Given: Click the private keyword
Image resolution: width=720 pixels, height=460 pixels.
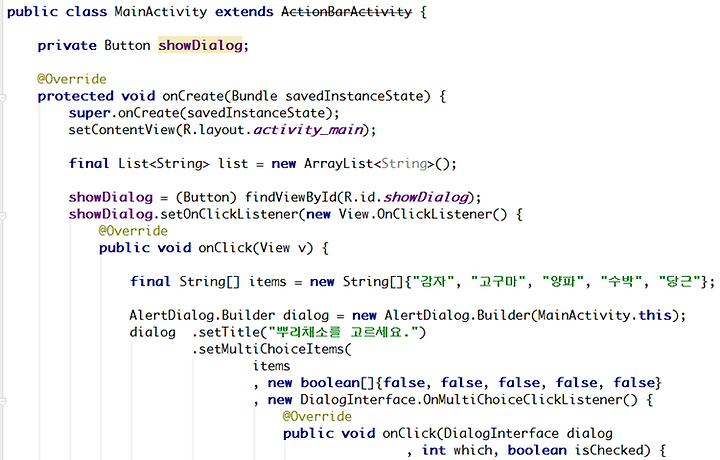Looking at the screenshot, I should point(67,45).
